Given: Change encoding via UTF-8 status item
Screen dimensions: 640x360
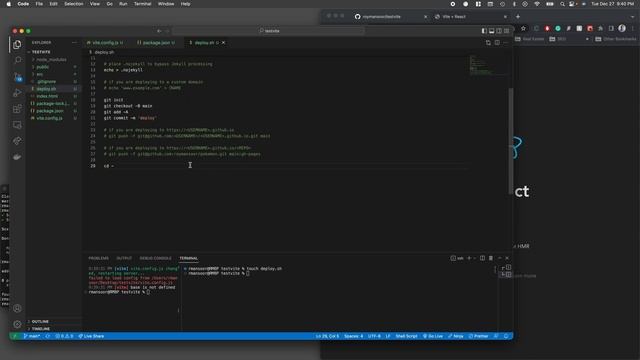Looking at the screenshot, I should (x=374, y=336).
